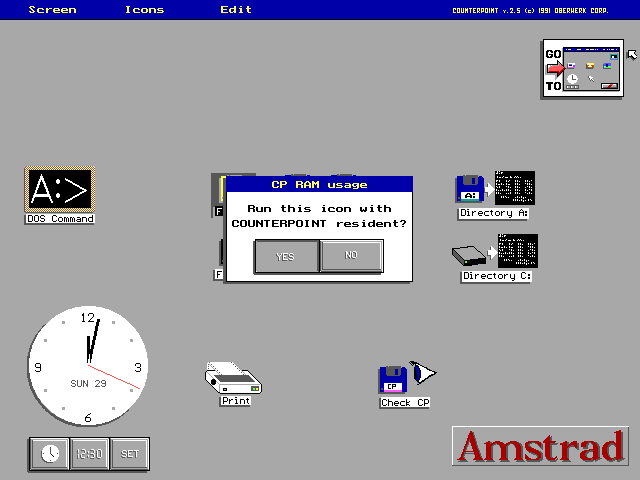This screenshot has height=480, width=640.
Task: Open the Screen menu
Action: pyautogui.click(x=52, y=10)
